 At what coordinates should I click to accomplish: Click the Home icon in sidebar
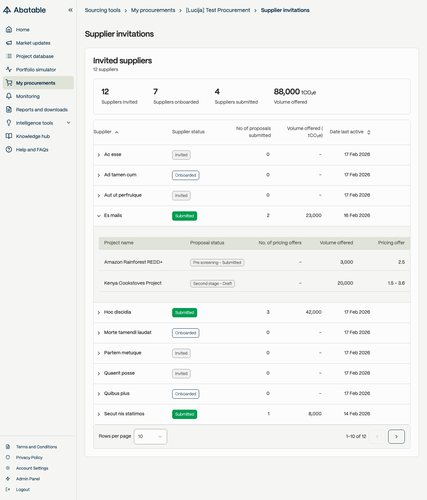tap(9, 29)
